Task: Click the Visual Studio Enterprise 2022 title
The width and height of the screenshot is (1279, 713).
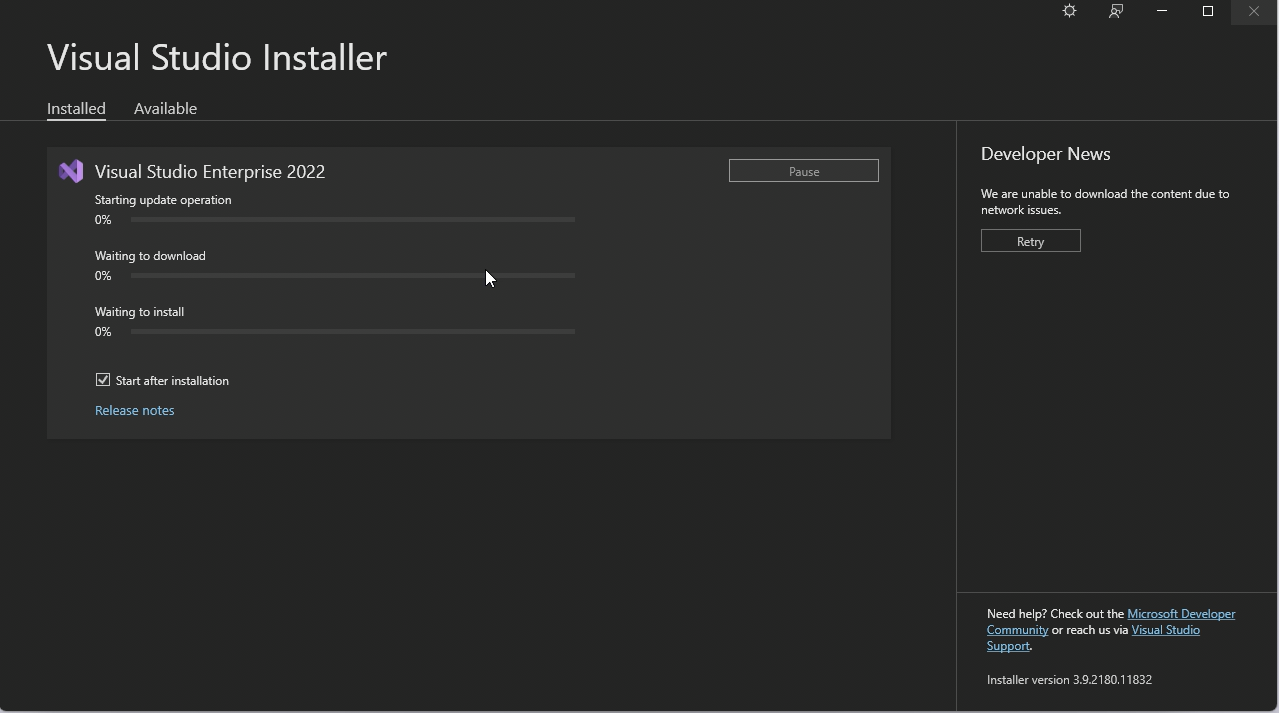Action: 210,172
